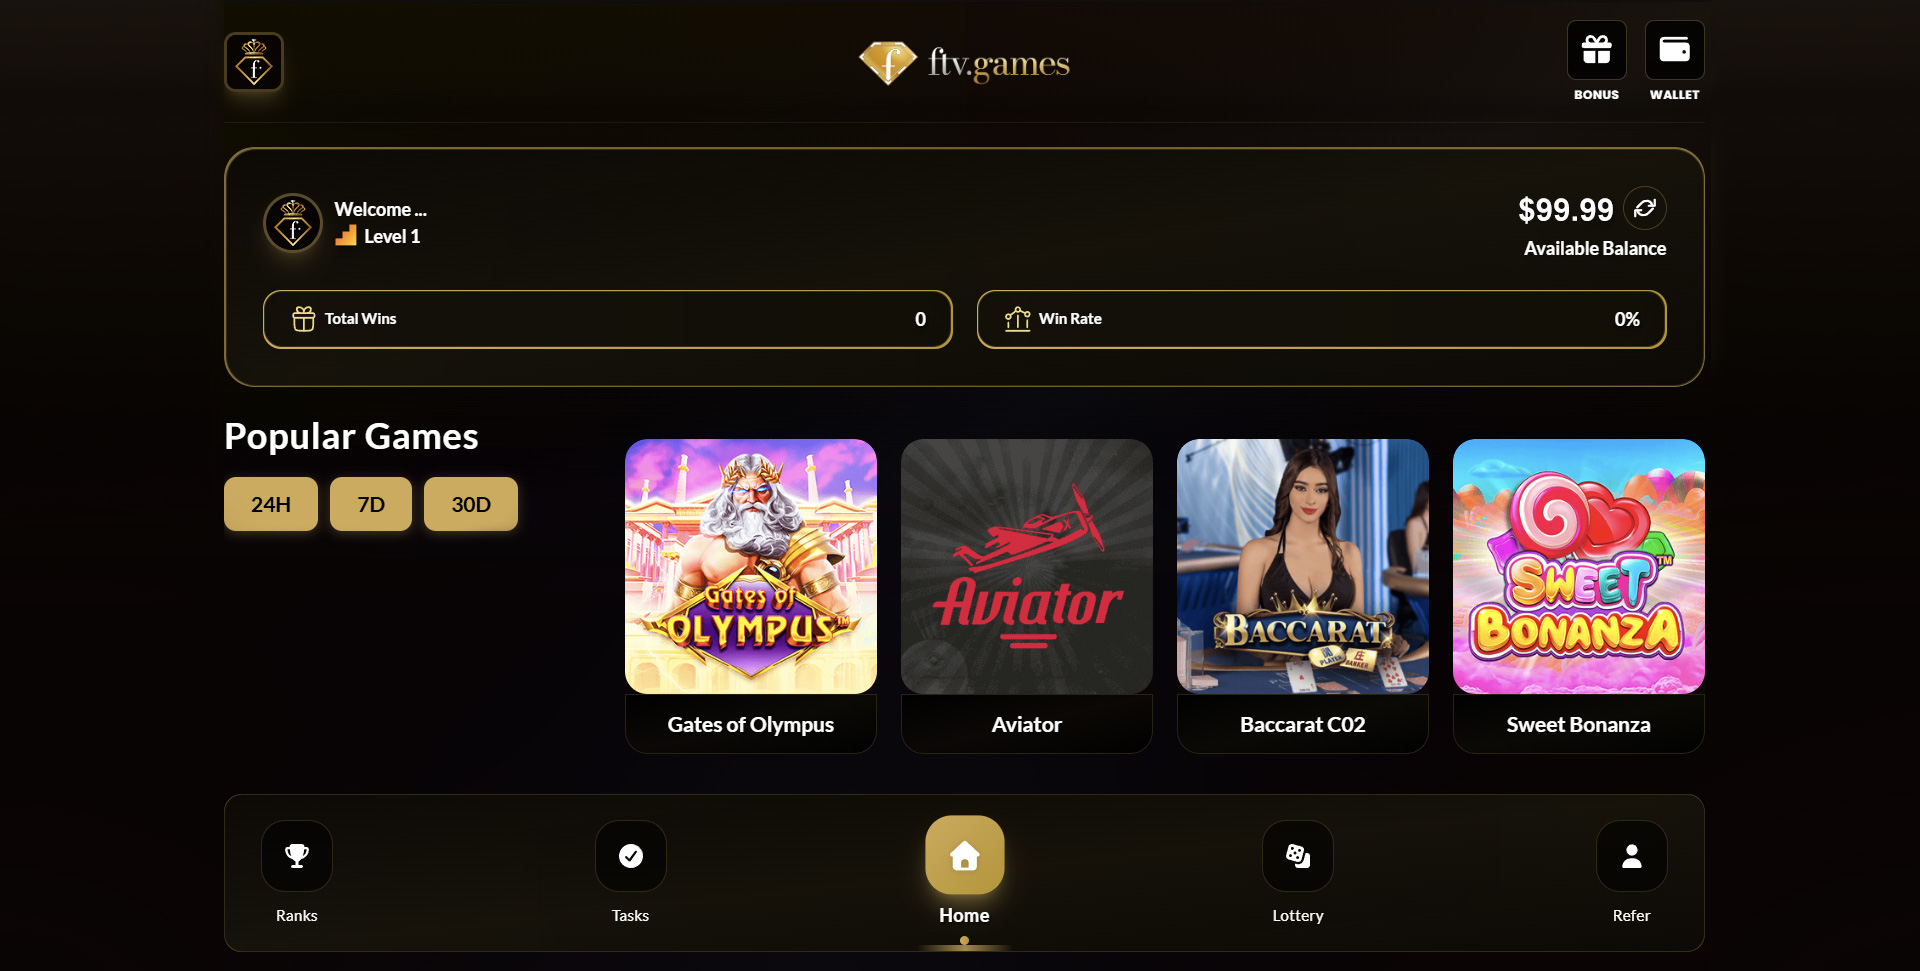Launch the Aviator game thumbnail
The image size is (1920, 971).
[1027, 566]
